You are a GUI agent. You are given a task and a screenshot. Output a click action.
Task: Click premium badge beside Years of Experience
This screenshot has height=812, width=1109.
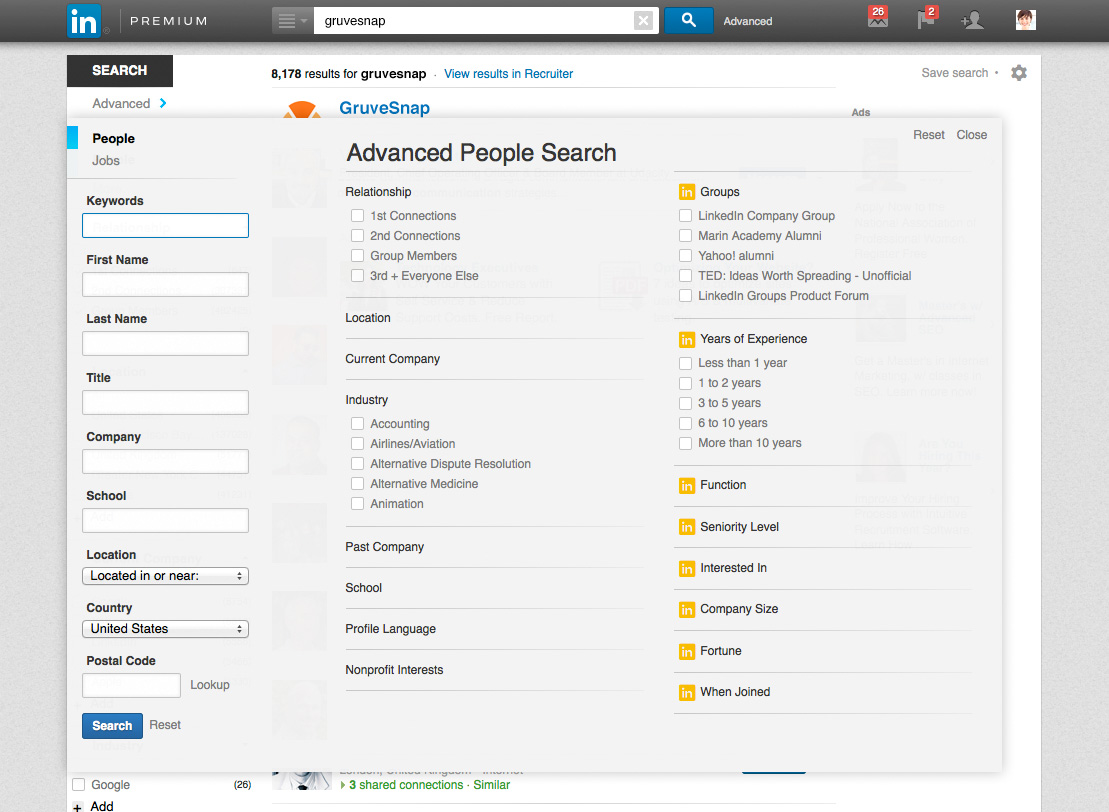[x=687, y=340]
